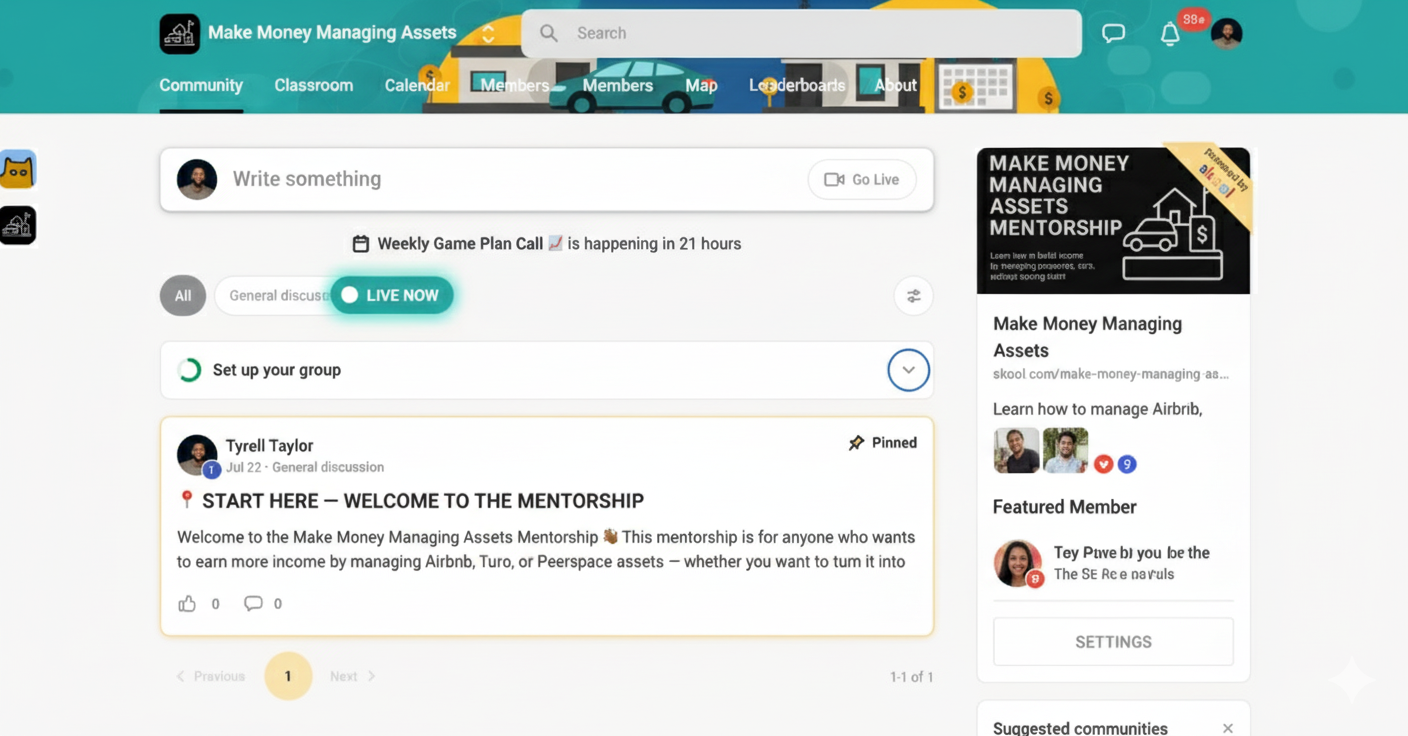Click the search magnifier icon

[x=549, y=33]
